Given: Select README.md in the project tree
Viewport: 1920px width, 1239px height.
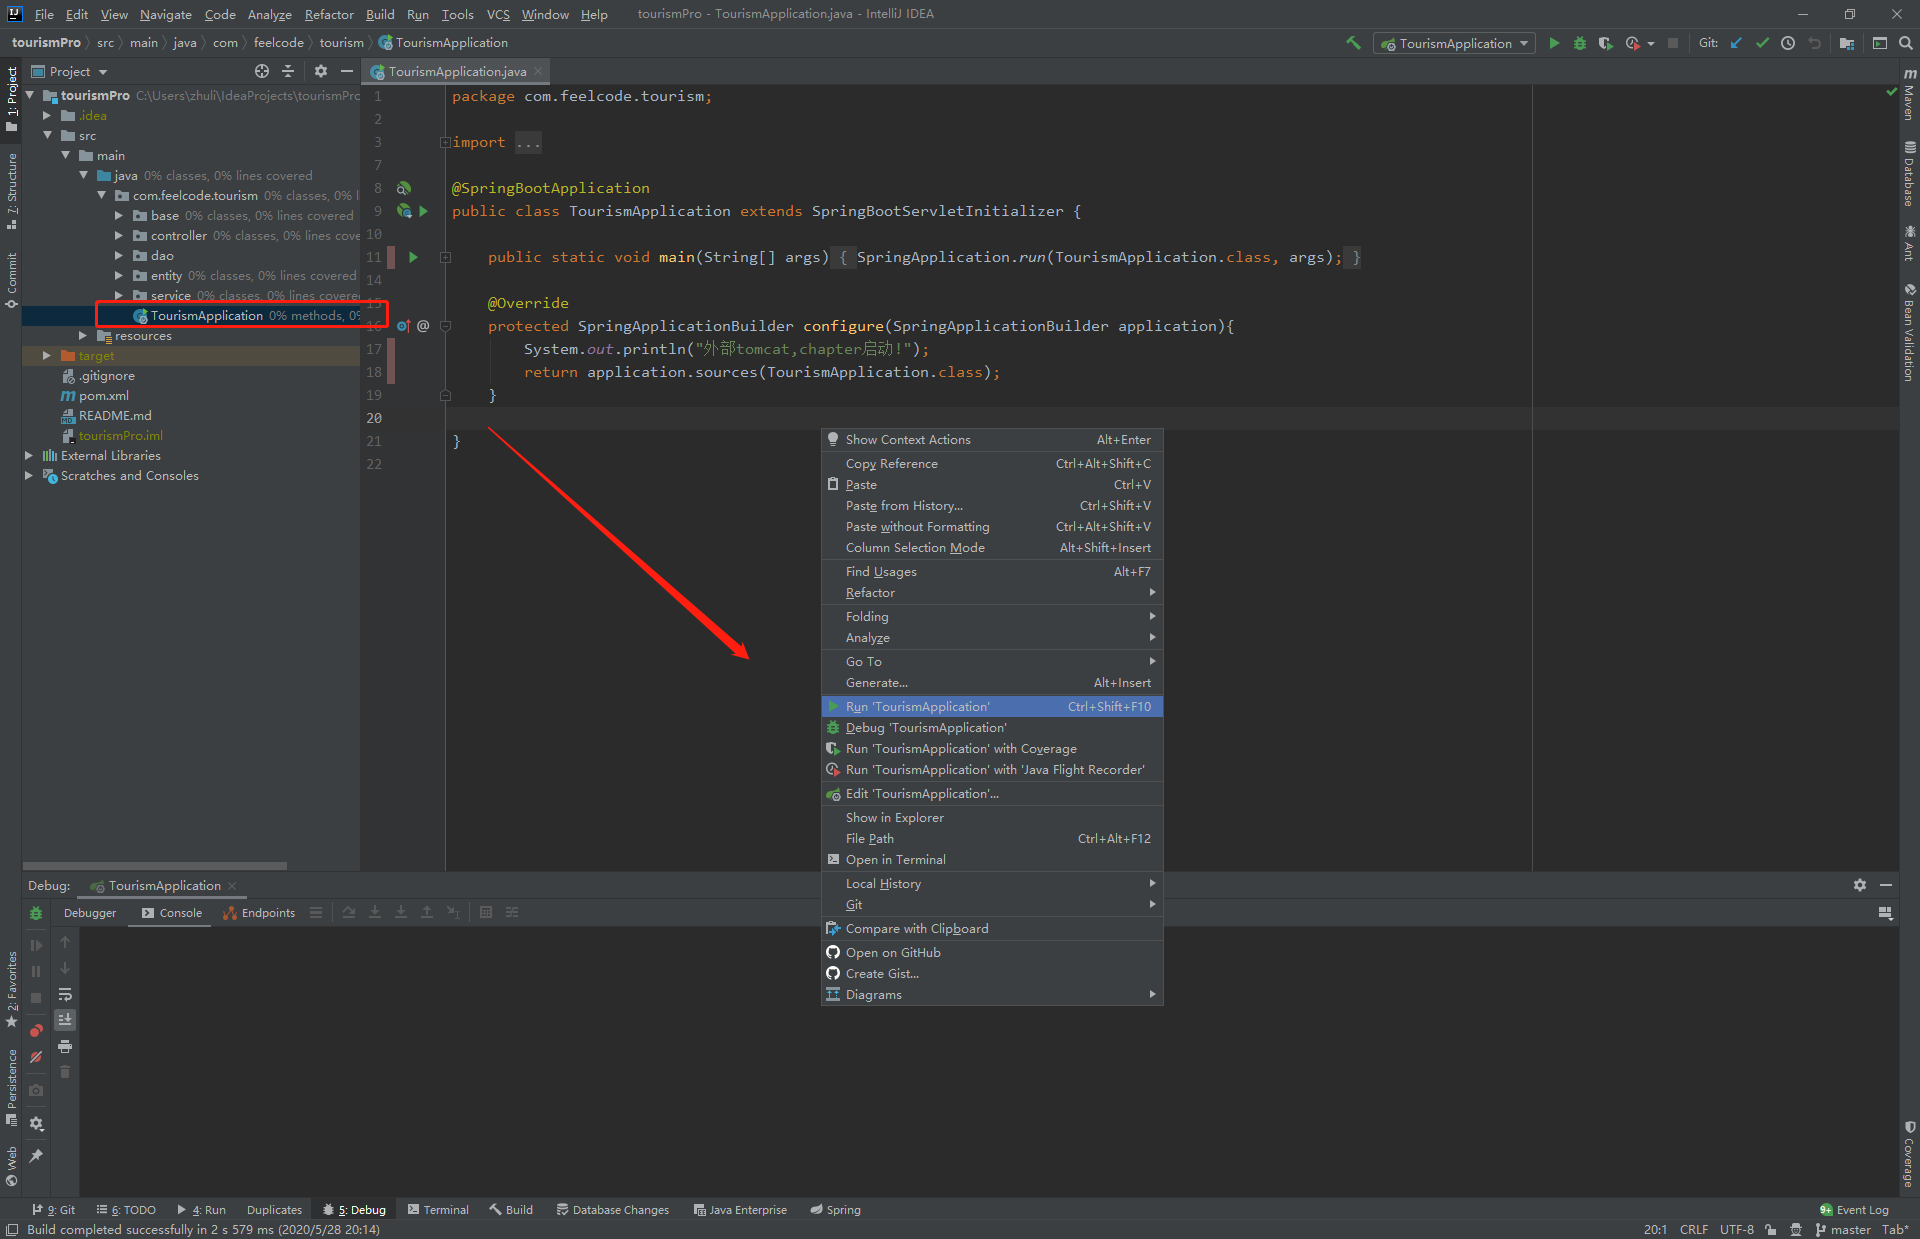Looking at the screenshot, I should (115, 415).
